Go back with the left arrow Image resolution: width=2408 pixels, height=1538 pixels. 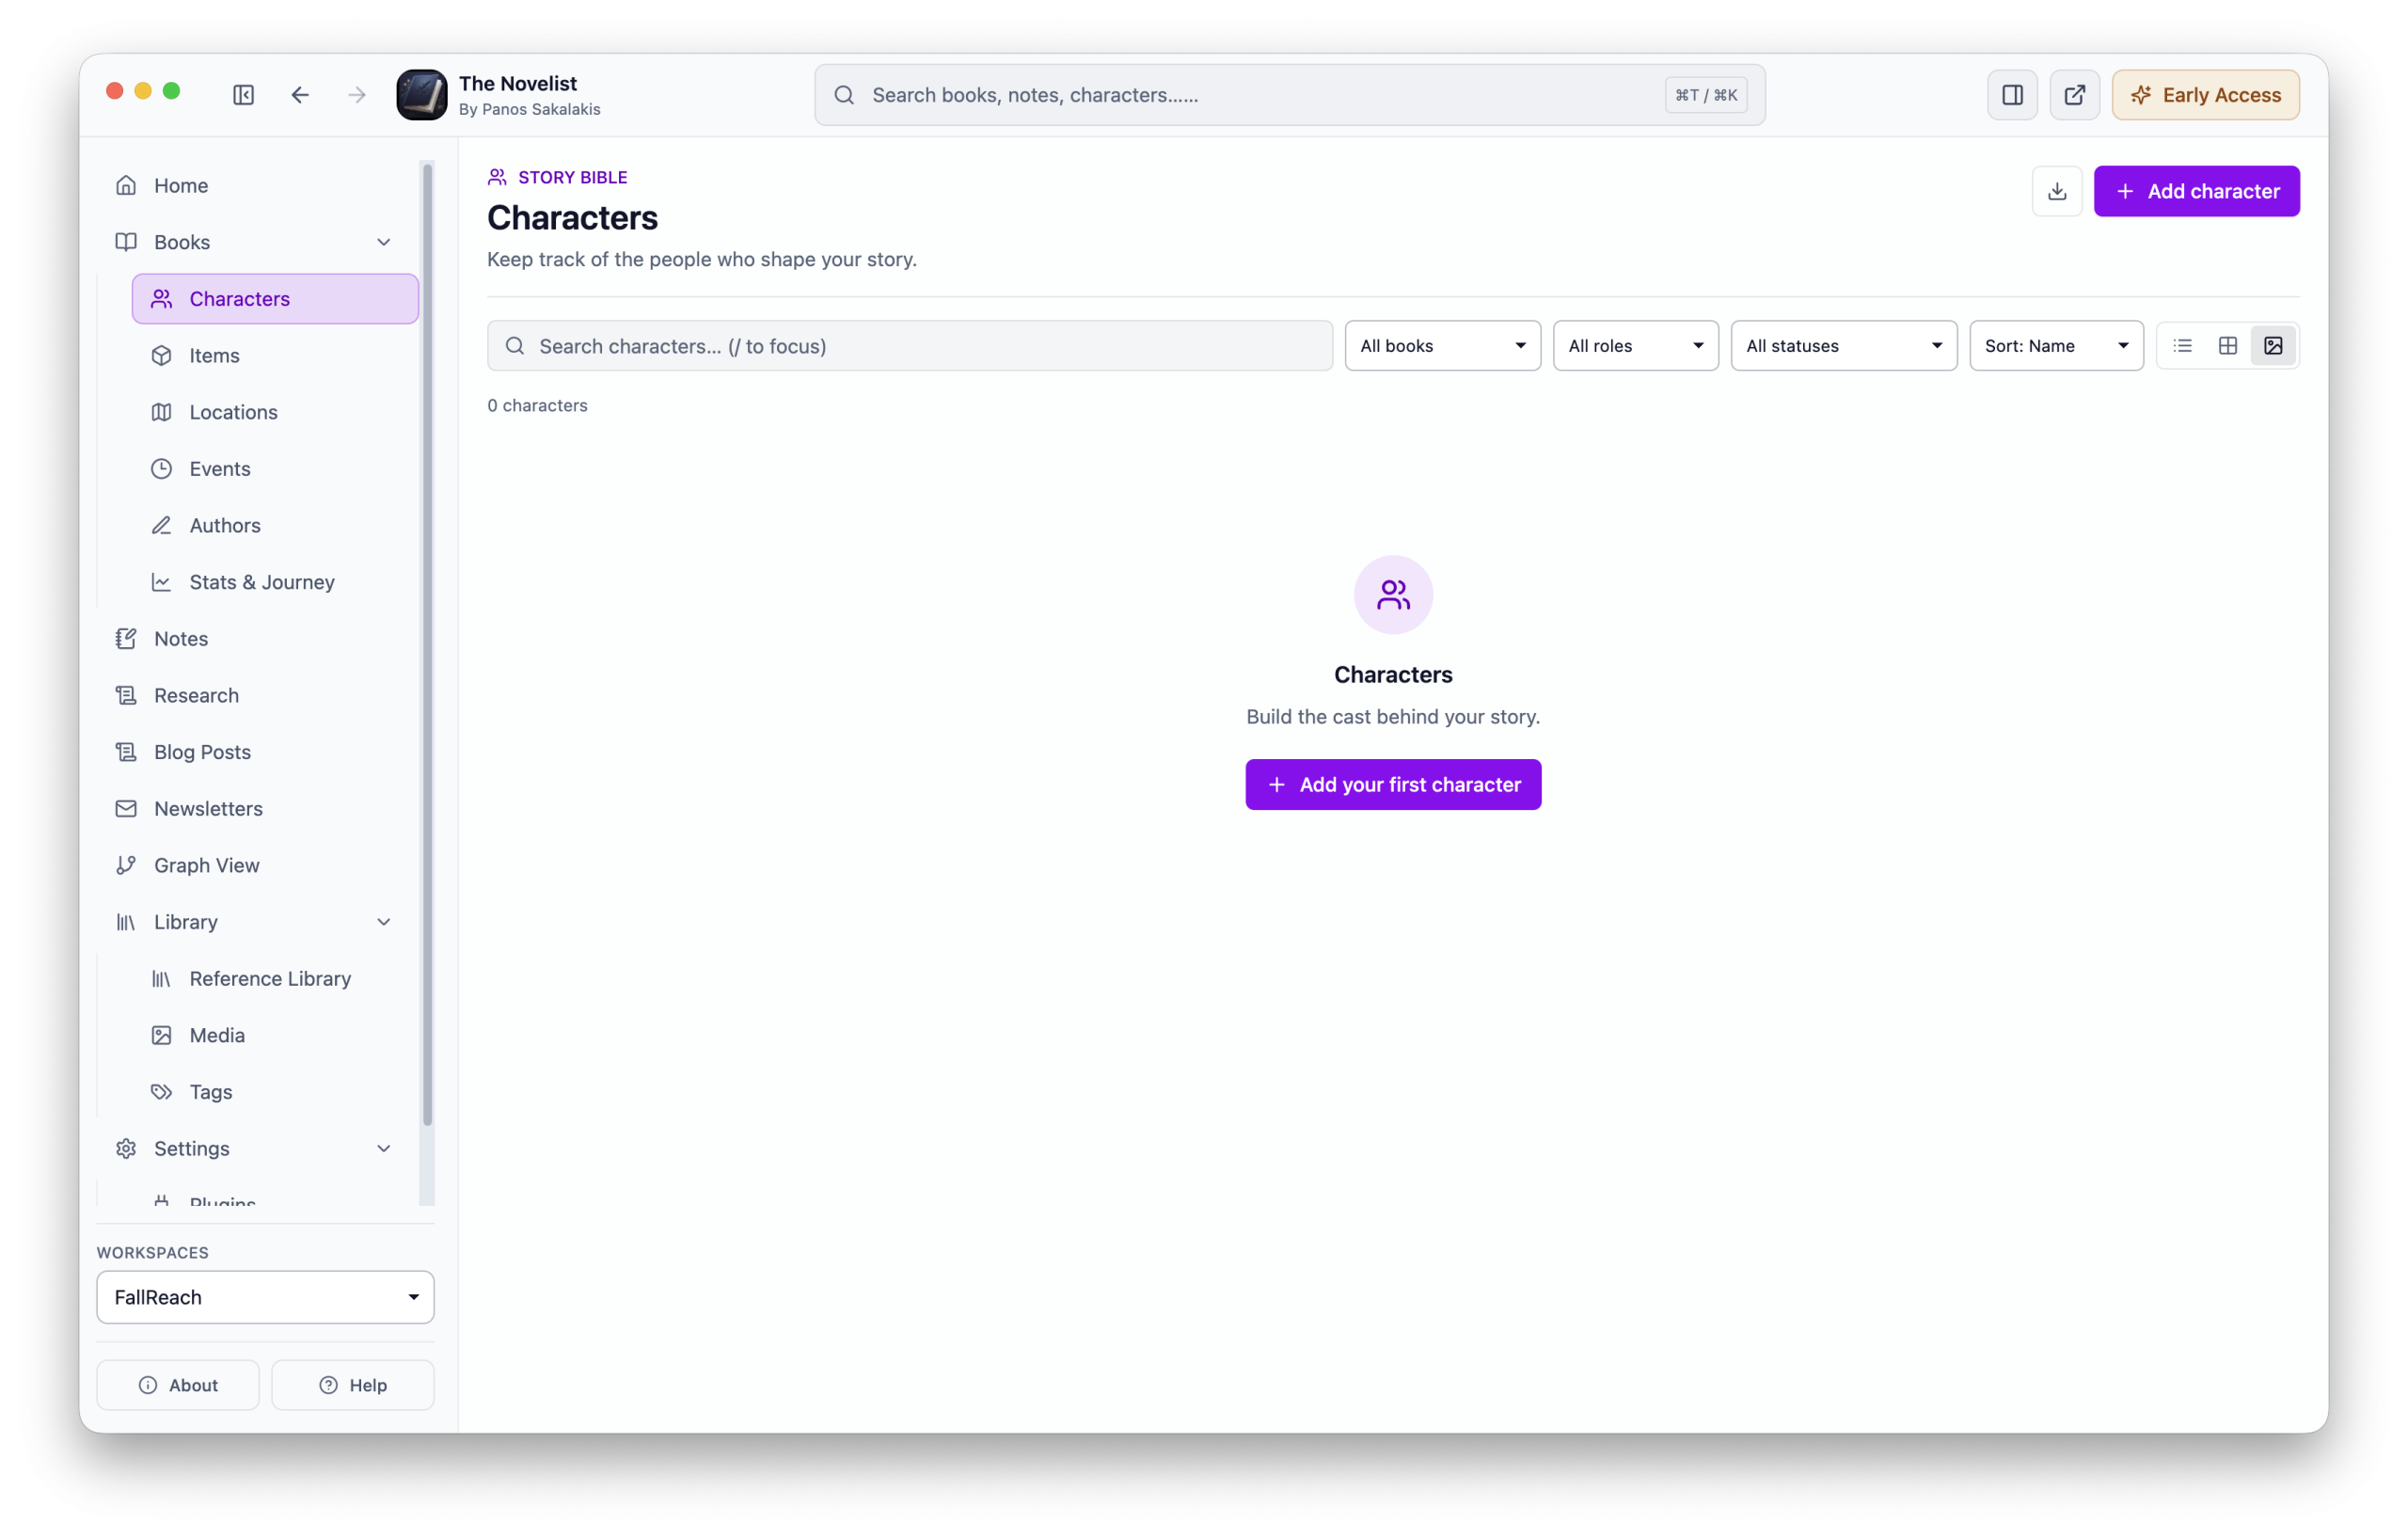click(300, 95)
